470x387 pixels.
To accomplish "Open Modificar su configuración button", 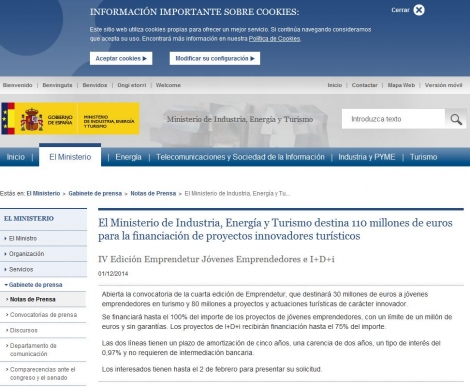I will (x=215, y=58).
